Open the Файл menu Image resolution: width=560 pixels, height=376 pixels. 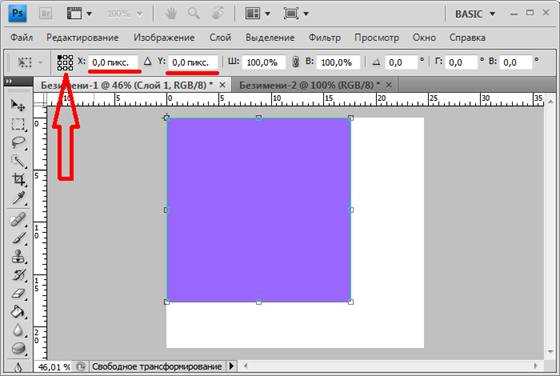(x=21, y=37)
